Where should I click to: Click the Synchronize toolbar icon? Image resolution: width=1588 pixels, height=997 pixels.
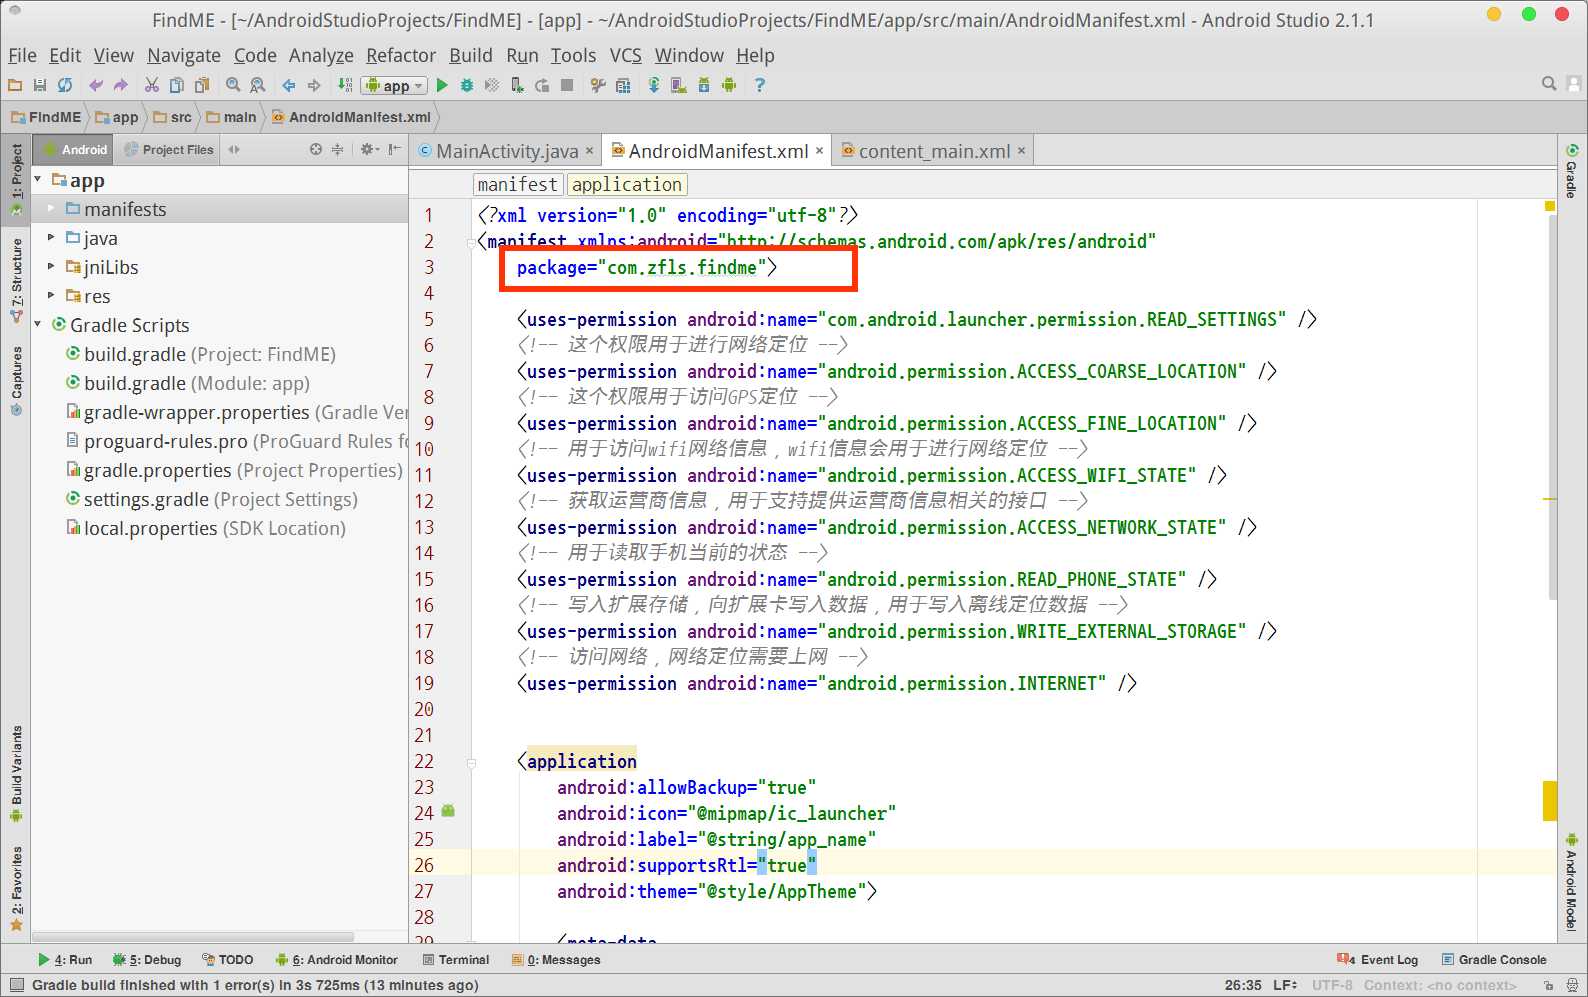click(65, 85)
